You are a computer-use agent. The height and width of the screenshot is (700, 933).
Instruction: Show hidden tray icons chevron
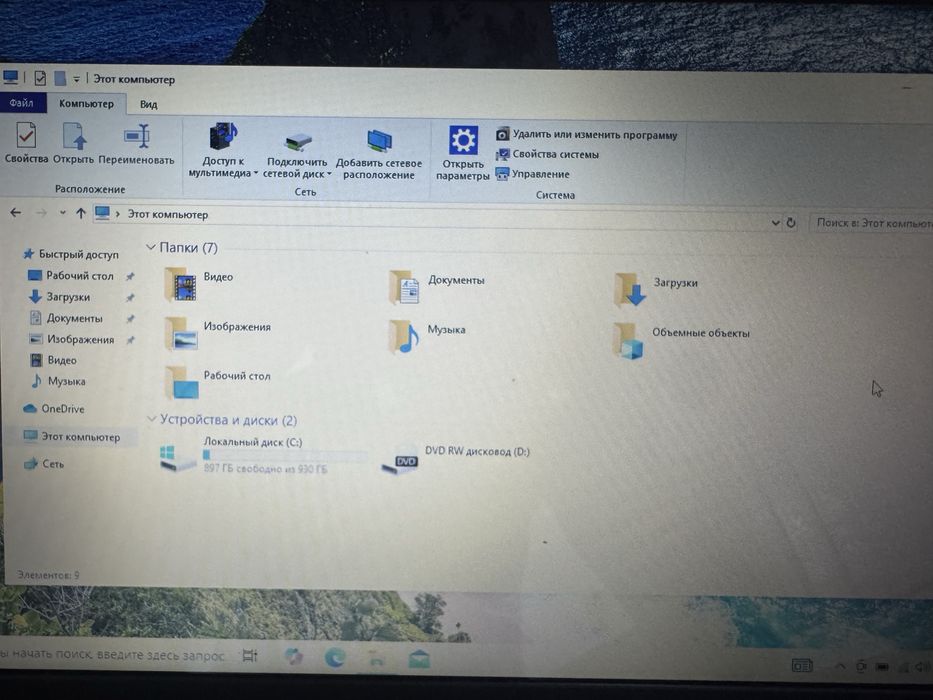click(x=840, y=665)
